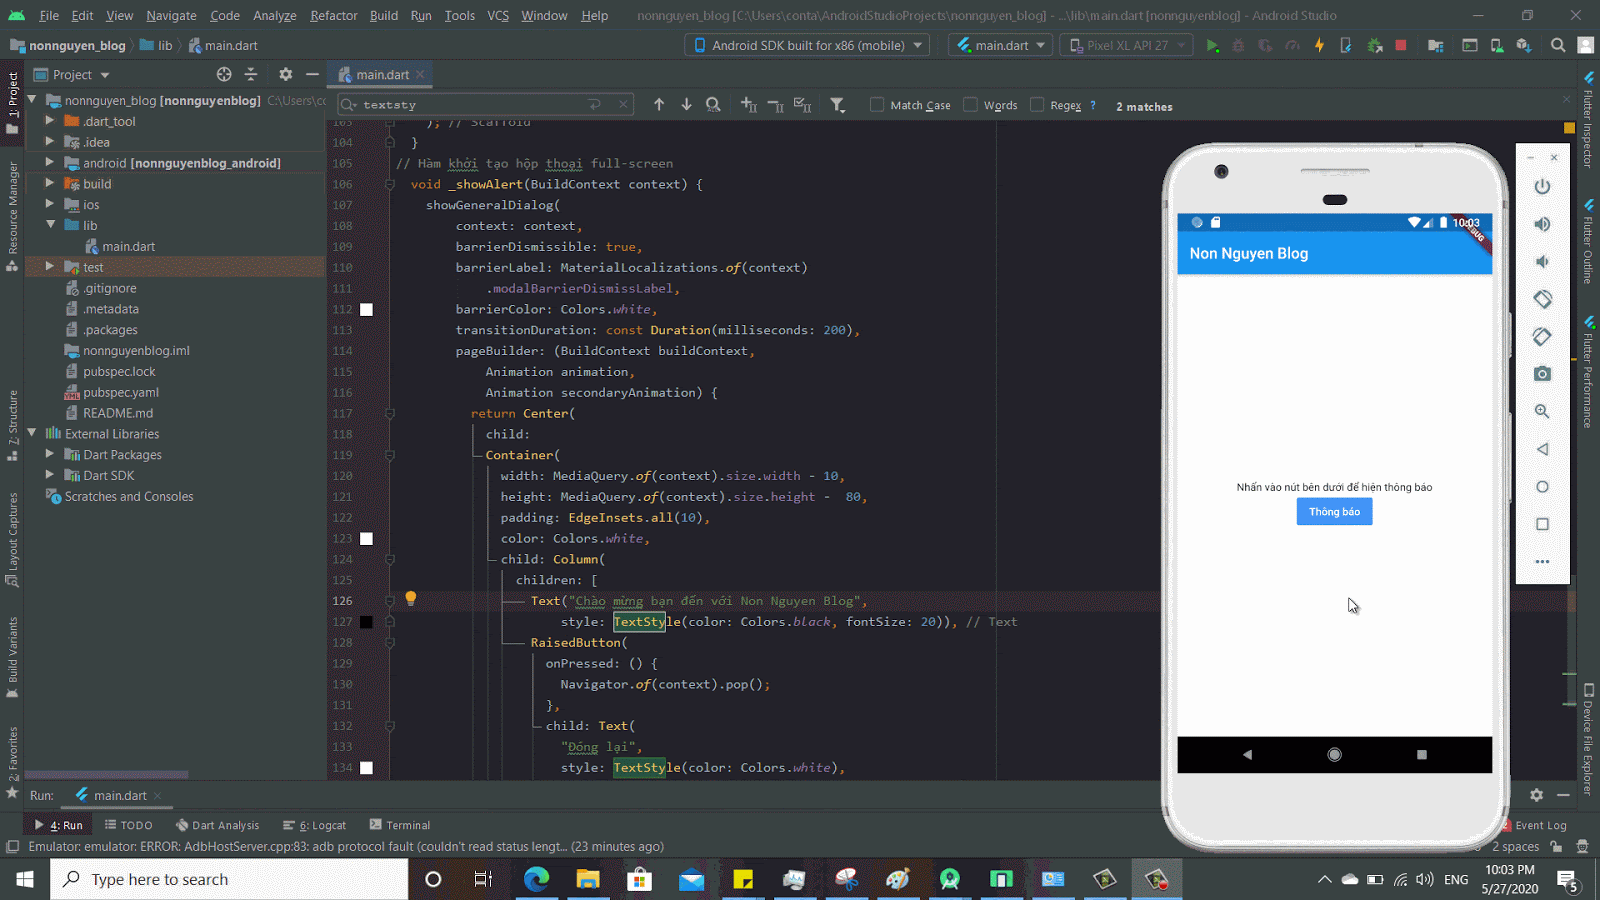Rotate emulator right

(1542, 337)
